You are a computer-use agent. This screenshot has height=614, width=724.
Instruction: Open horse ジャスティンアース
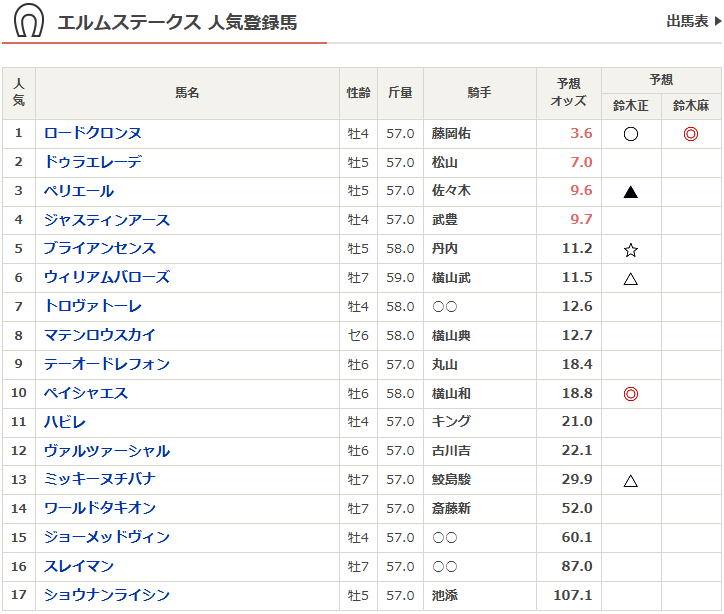[x=107, y=220]
